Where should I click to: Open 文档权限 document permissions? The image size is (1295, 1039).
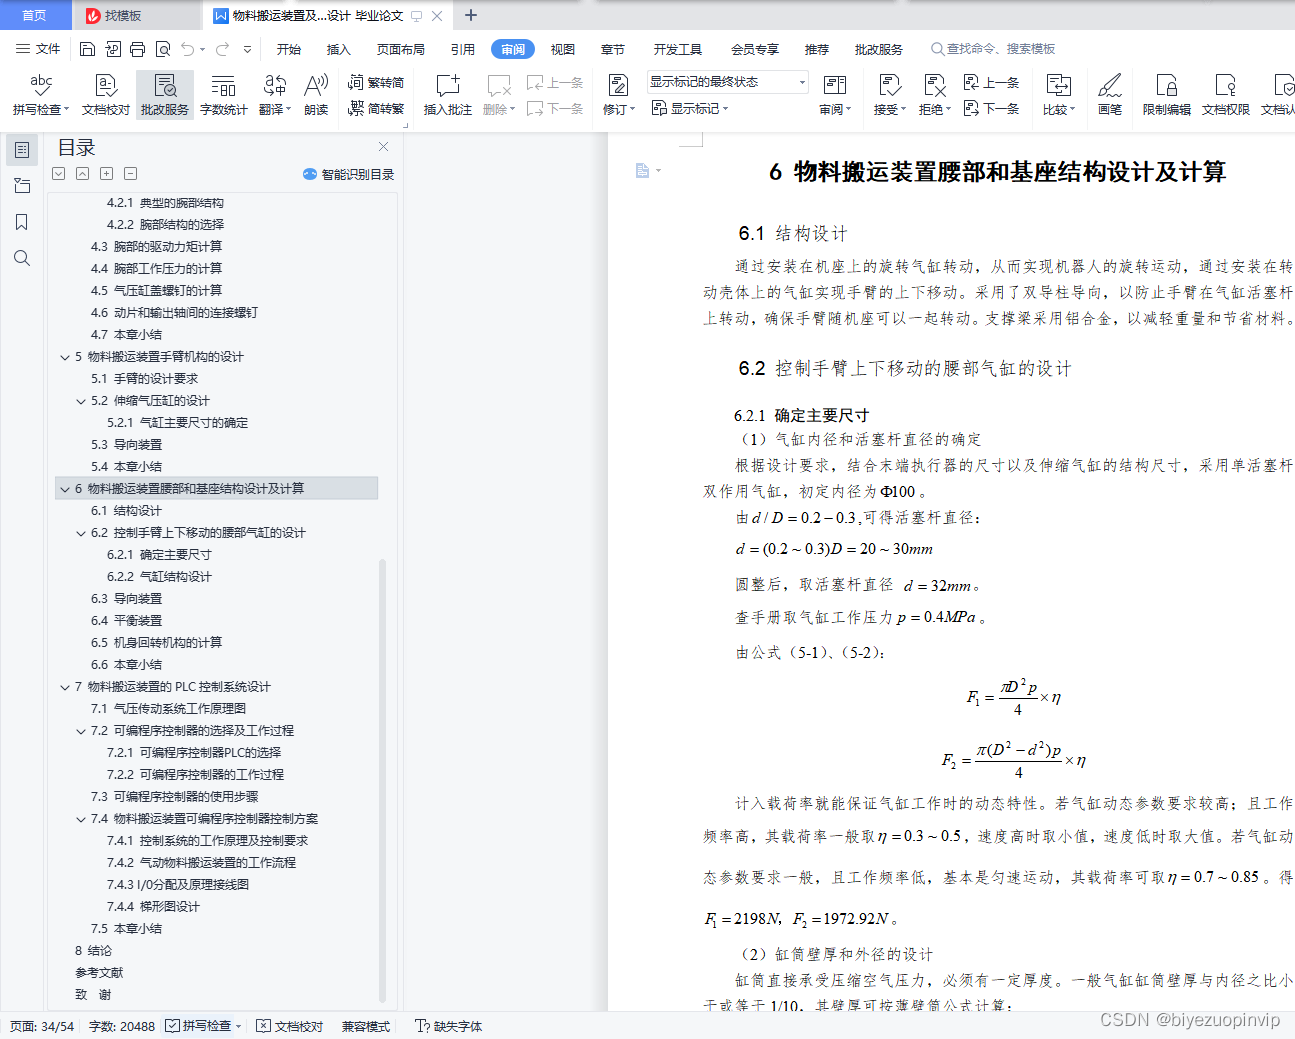coord(1225,95)
